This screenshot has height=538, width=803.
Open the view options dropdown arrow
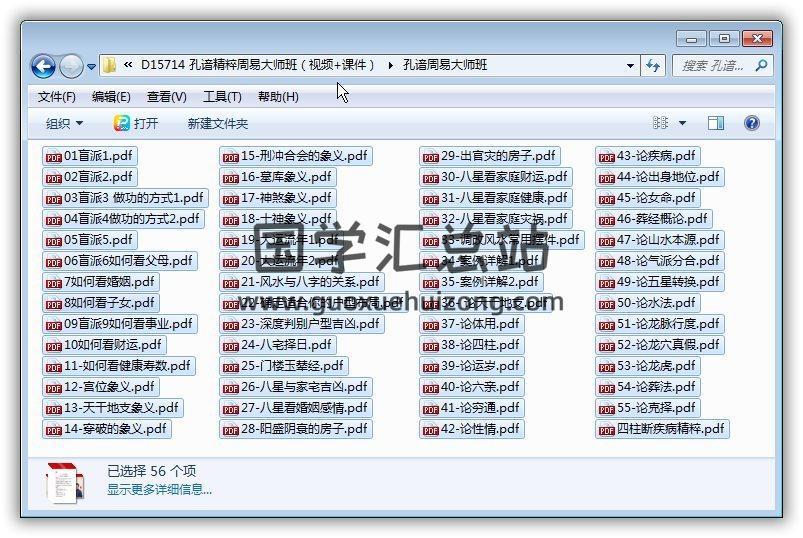[682, 123]
